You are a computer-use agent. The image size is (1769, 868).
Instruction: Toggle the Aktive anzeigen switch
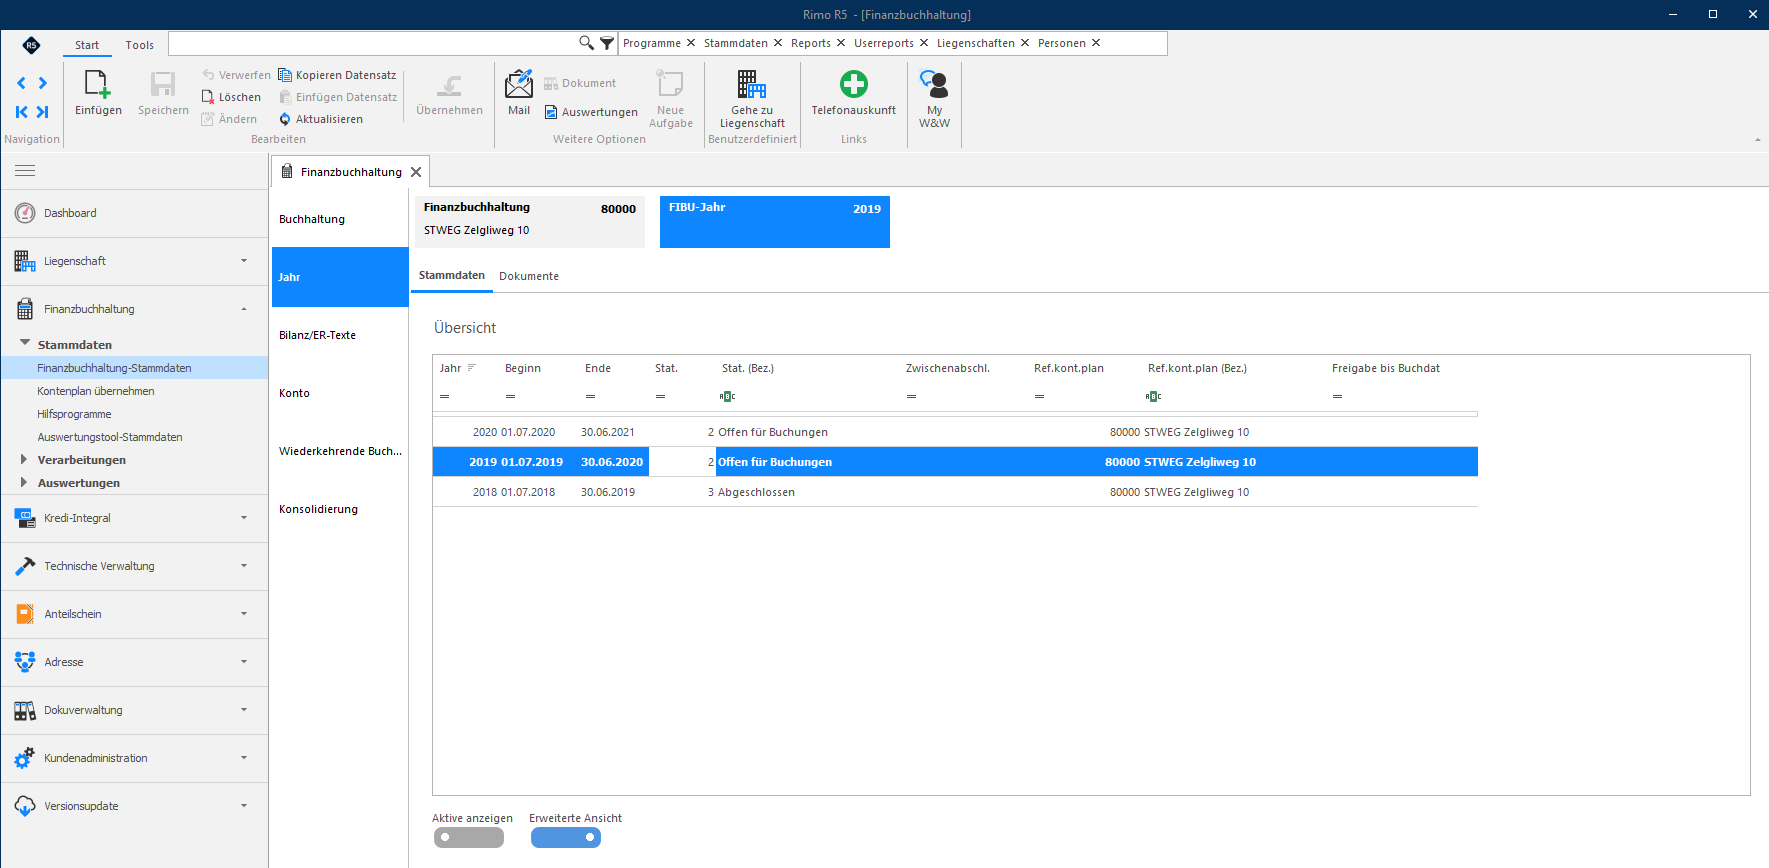[468, 838]
